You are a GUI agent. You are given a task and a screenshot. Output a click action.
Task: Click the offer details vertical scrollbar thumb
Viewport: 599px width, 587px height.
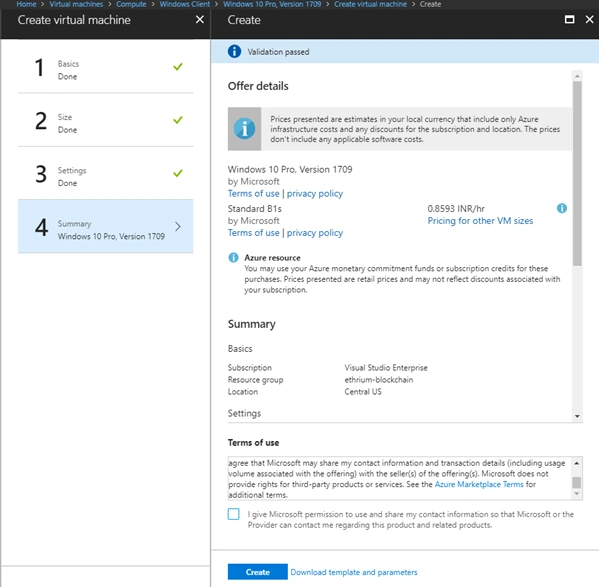click(x=577, y=173)
